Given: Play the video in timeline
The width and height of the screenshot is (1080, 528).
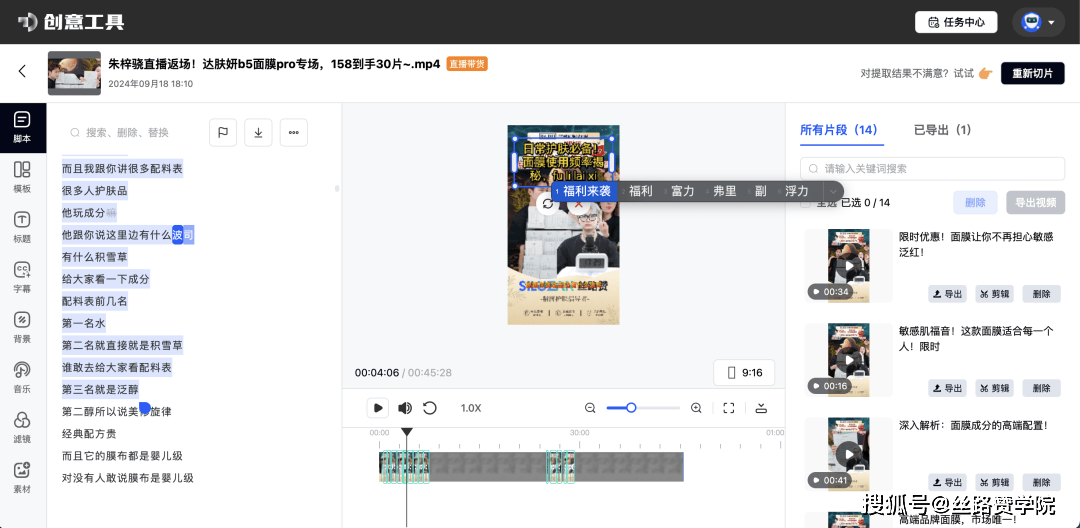Looking at the screenshot, I should tap(377, 408).
